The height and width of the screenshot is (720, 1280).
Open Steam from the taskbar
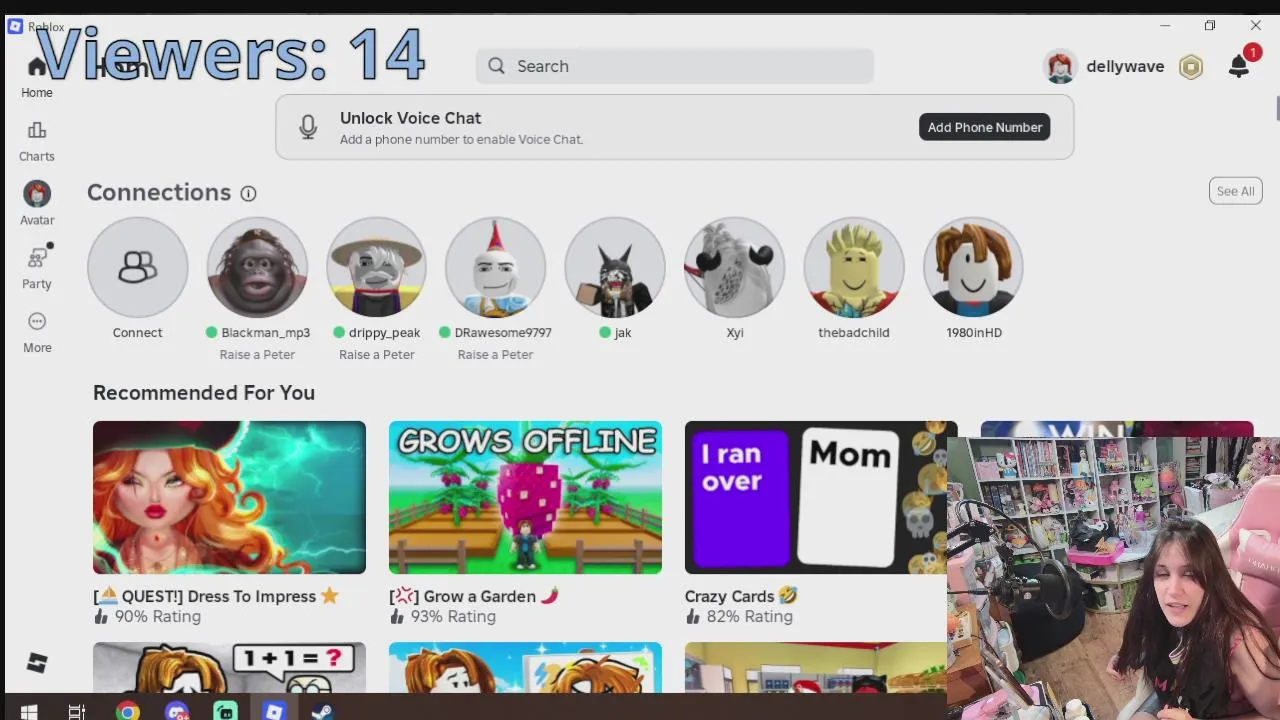(x=321, y=712)
